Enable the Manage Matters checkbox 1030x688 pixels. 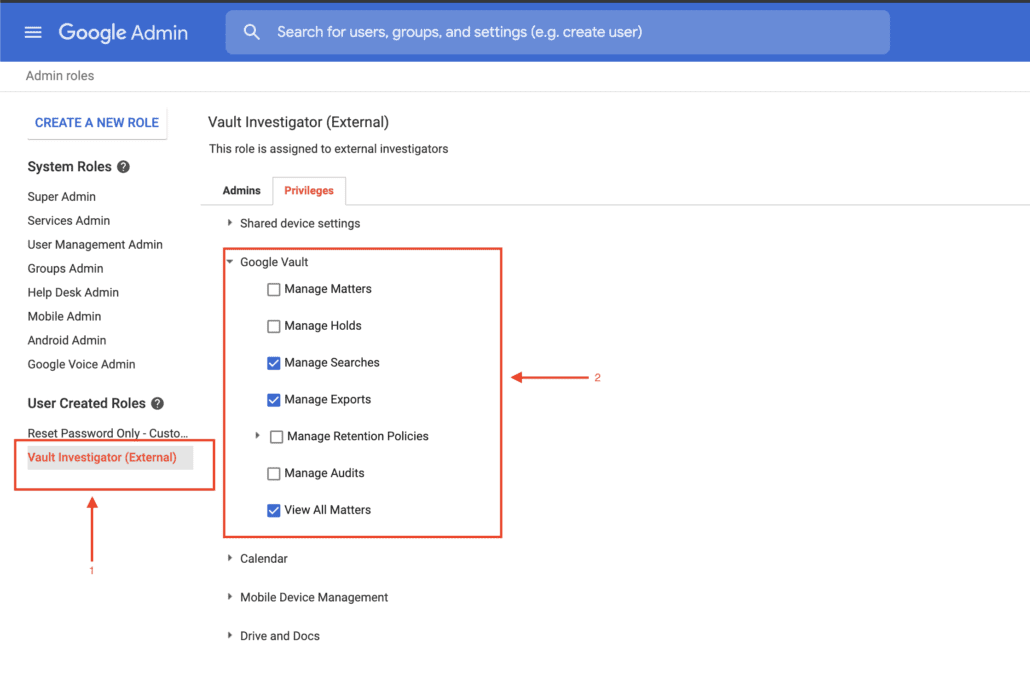tap(274, 288)
